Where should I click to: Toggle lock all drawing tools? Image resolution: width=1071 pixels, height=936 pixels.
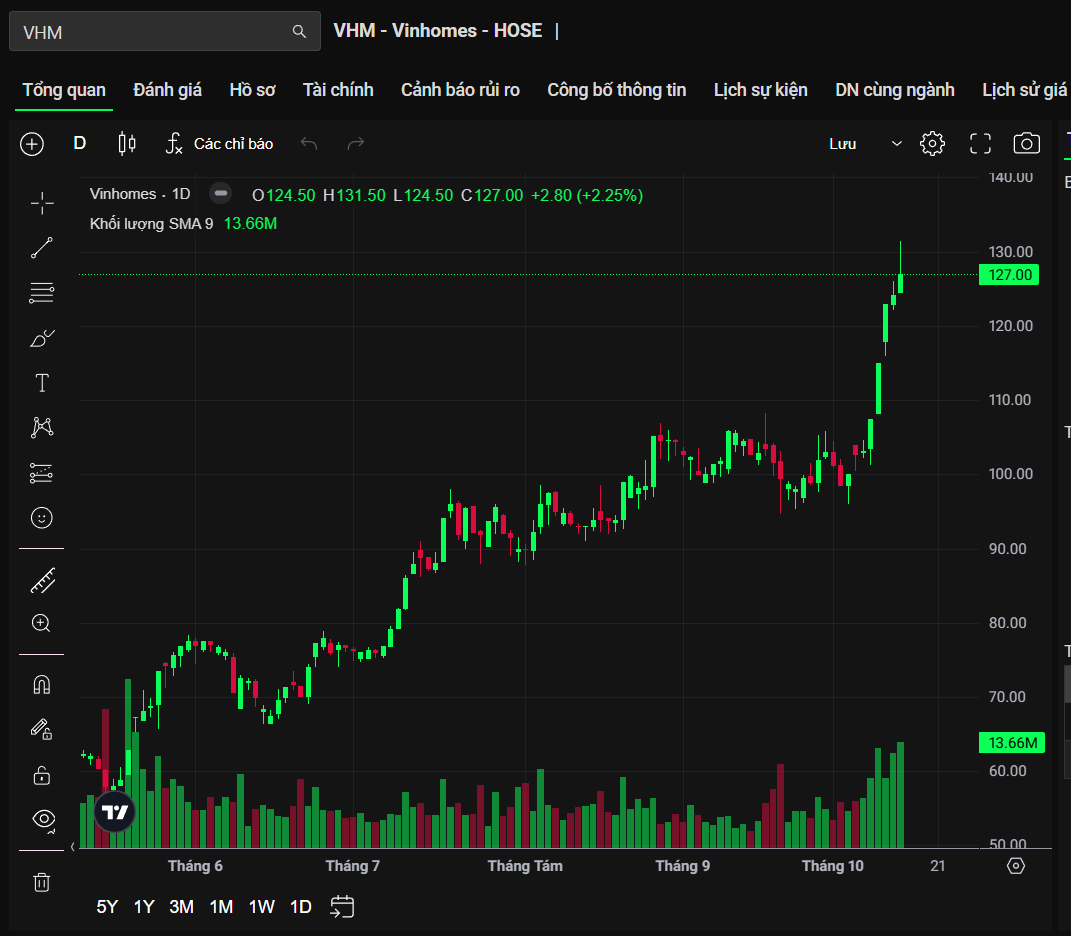coord(42,775)
